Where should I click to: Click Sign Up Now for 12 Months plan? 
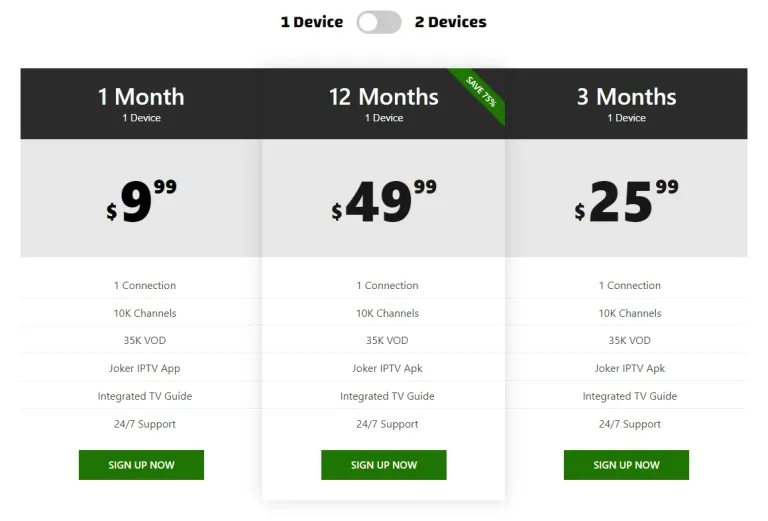pyautogui.click(x=384, y=465)
